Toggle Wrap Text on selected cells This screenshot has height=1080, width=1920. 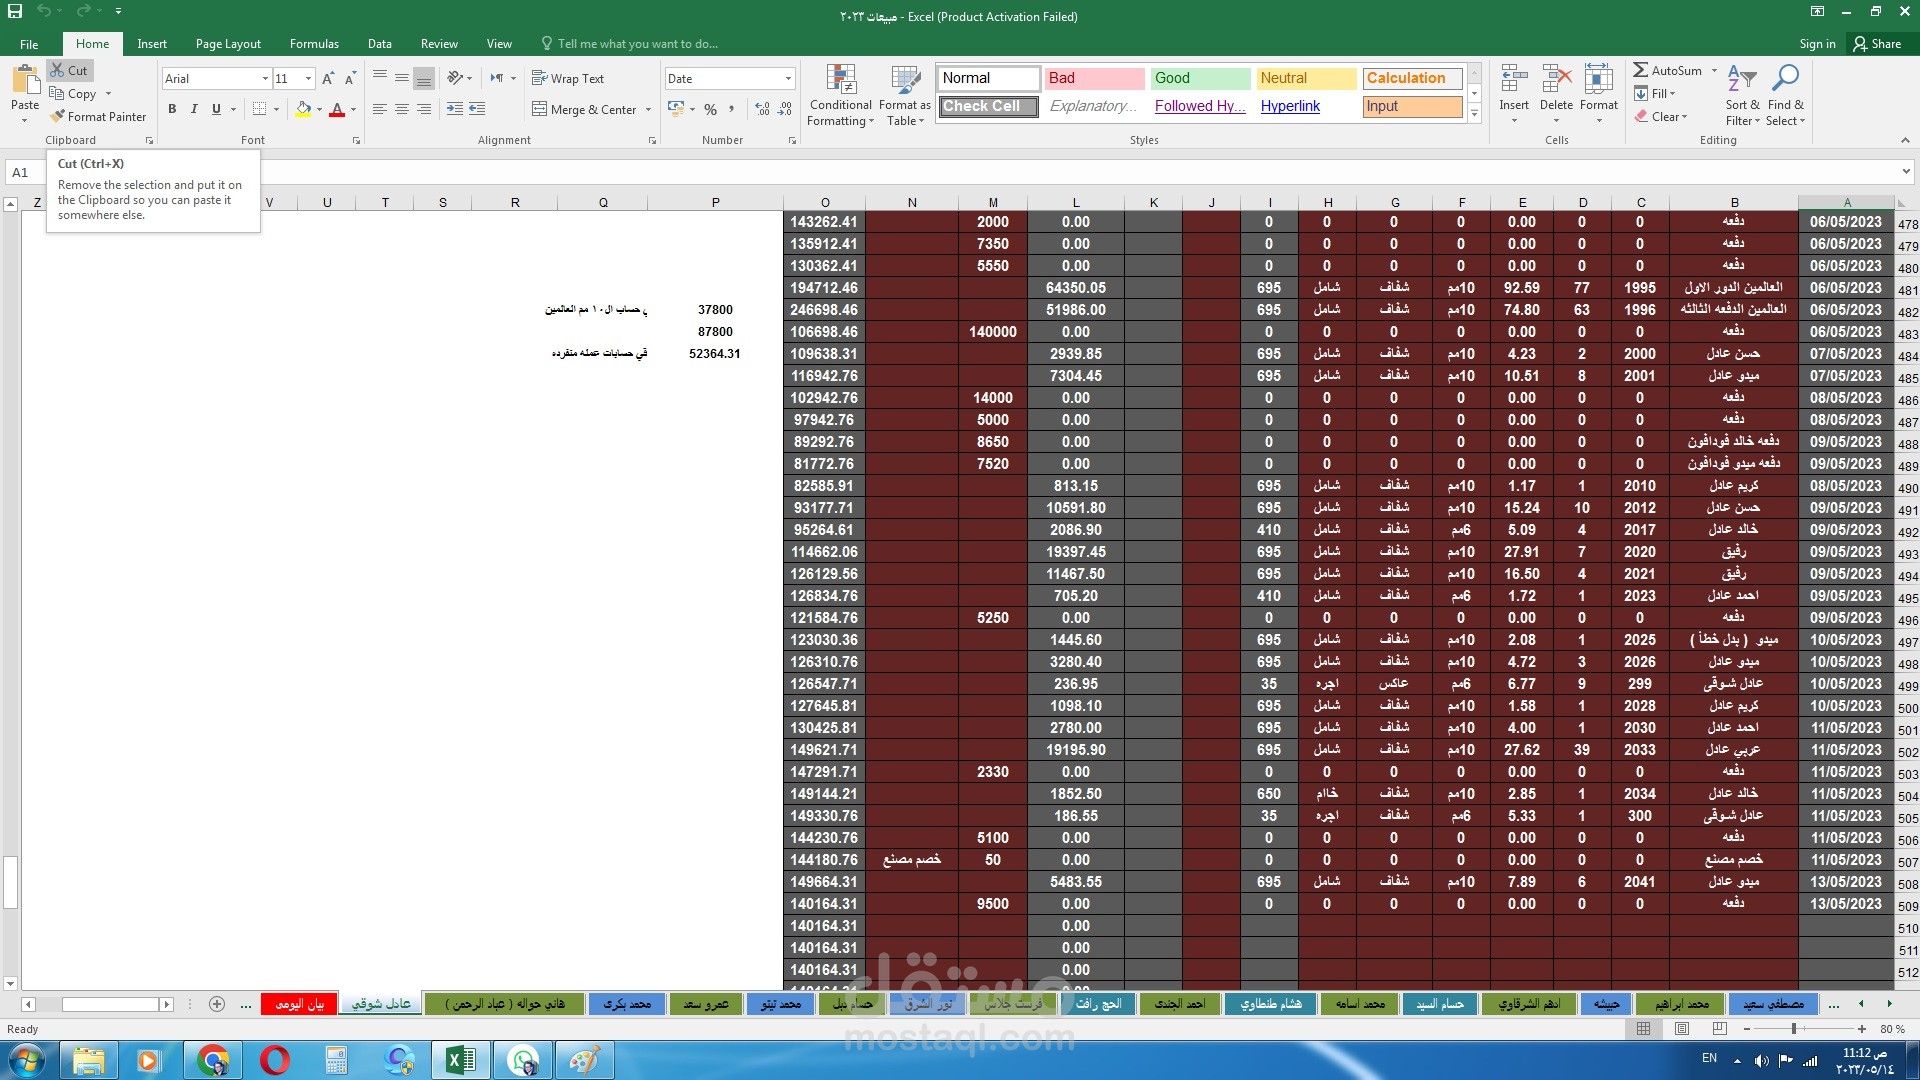(x=568, y=78)
